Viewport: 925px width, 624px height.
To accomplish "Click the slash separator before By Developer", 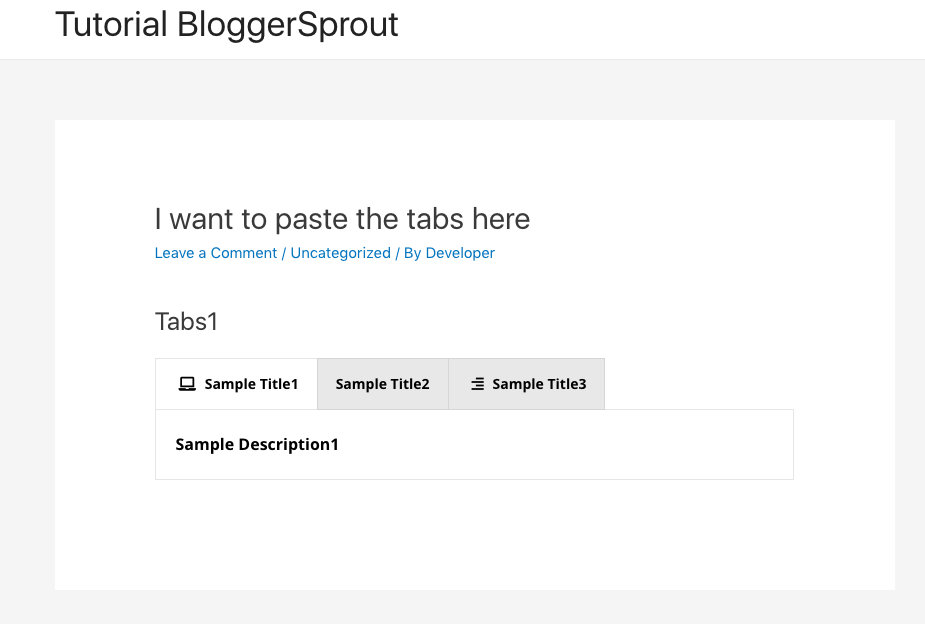I will 398,253.
